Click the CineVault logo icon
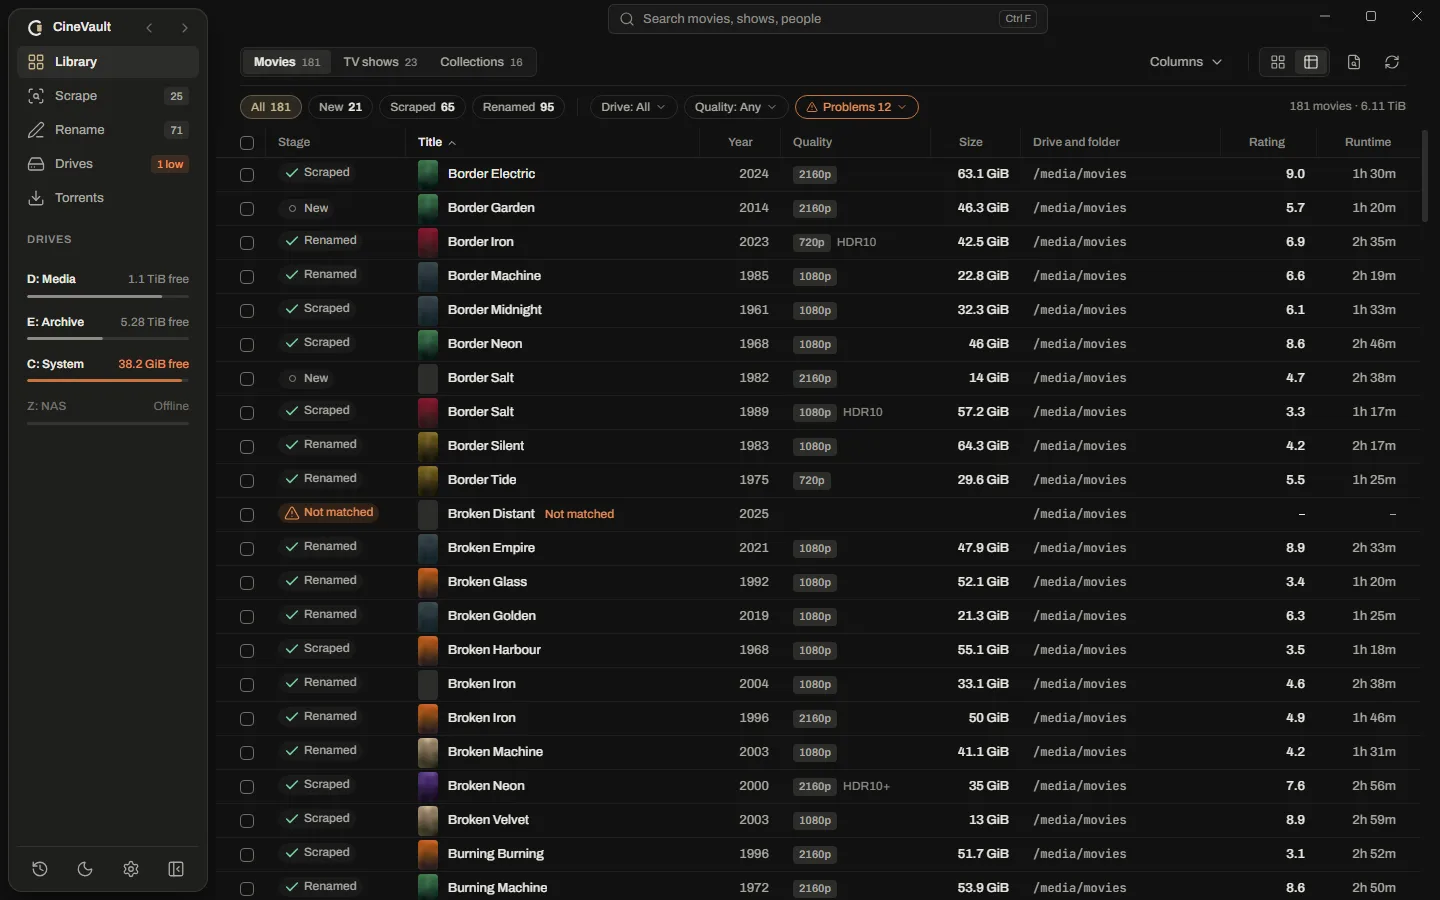This screenshot has width=1440, height=900. [36, 28]
